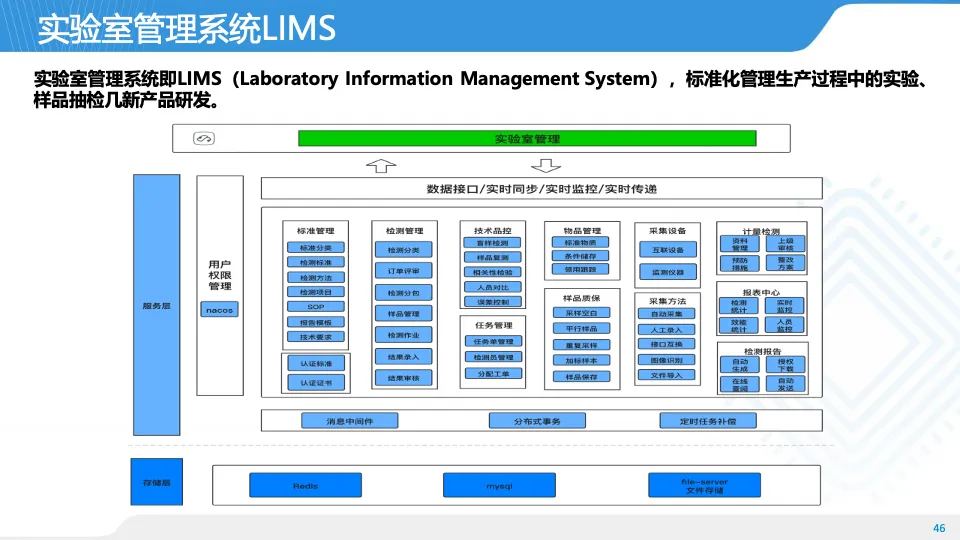This screenshot has height=540, width=960.
Task: Click the 加标样本 box
Action: pyautogui.click(x=581, y=361)
